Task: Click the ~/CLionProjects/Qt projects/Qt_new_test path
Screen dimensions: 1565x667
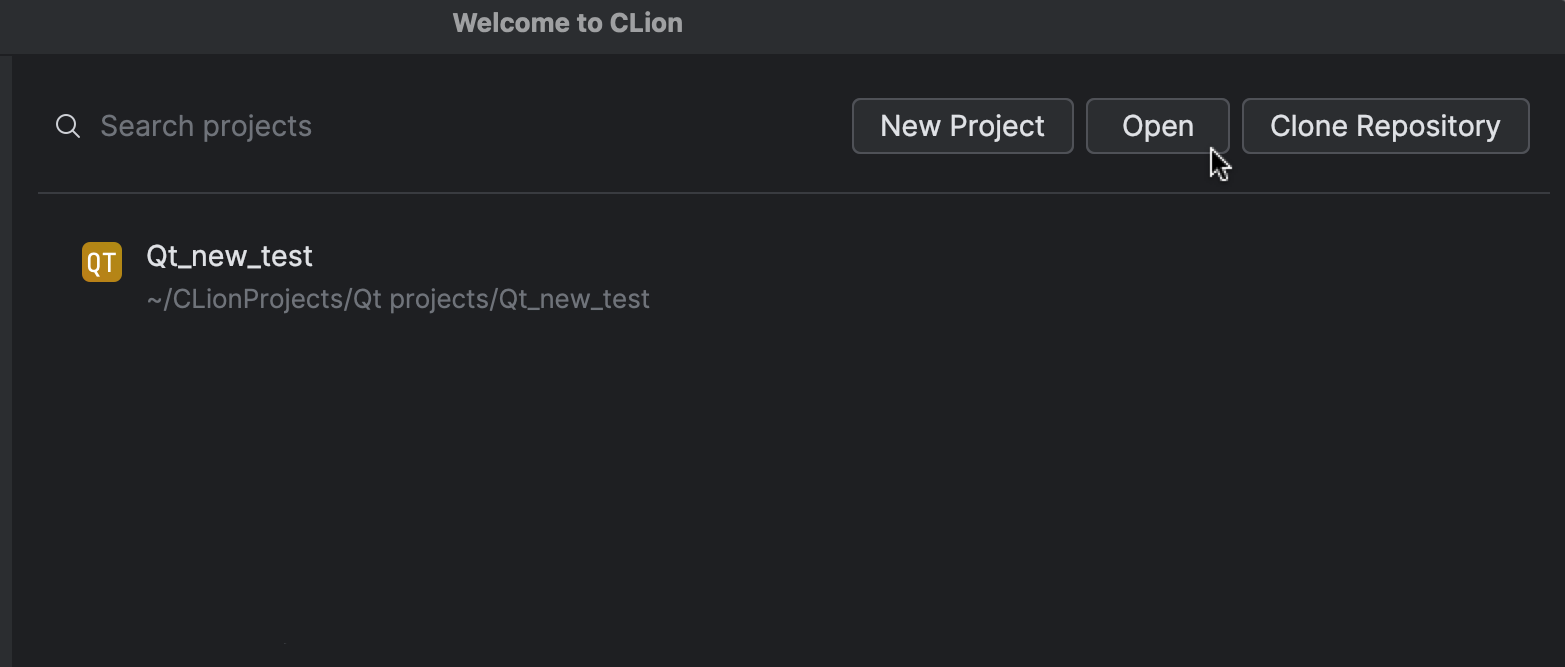Action: pos(398,299)
